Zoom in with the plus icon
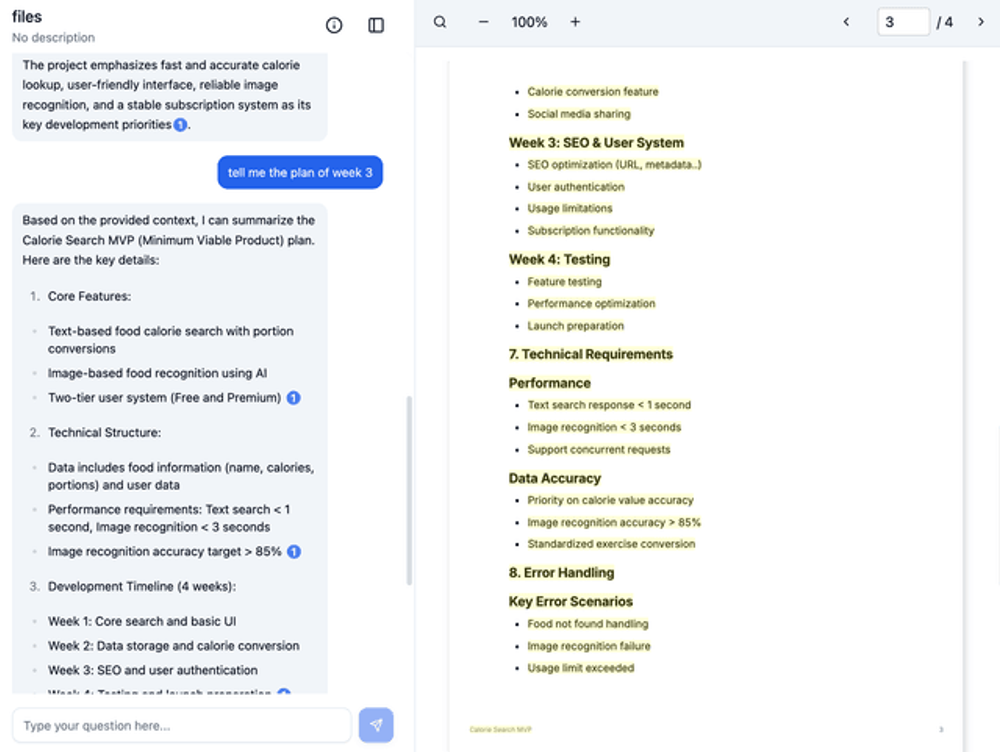This screenshot has height=752, width=1000. 575,22
